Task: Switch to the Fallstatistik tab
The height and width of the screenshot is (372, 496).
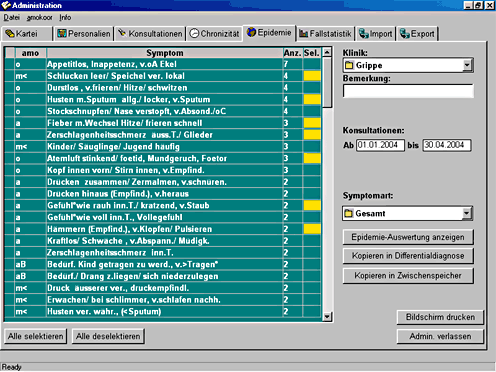Action: click(325, 34)
